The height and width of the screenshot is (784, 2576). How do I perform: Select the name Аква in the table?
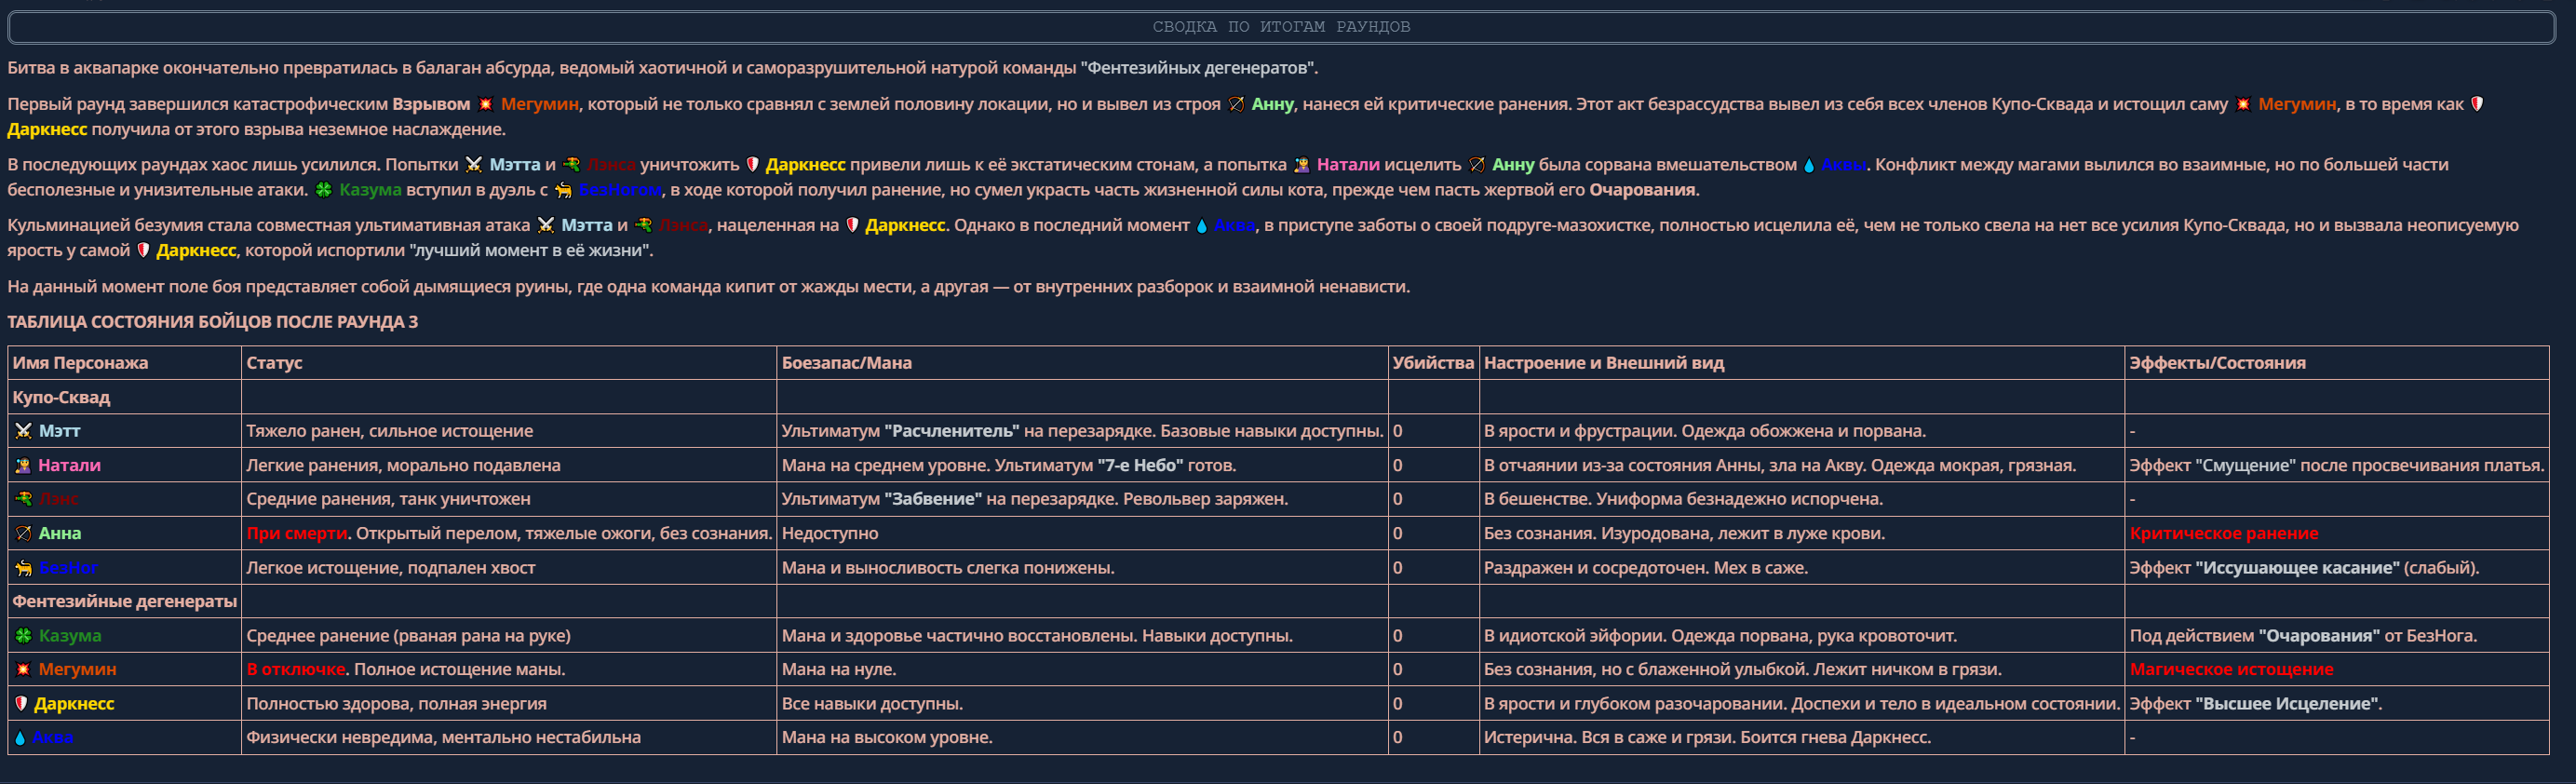coord(53,737)
